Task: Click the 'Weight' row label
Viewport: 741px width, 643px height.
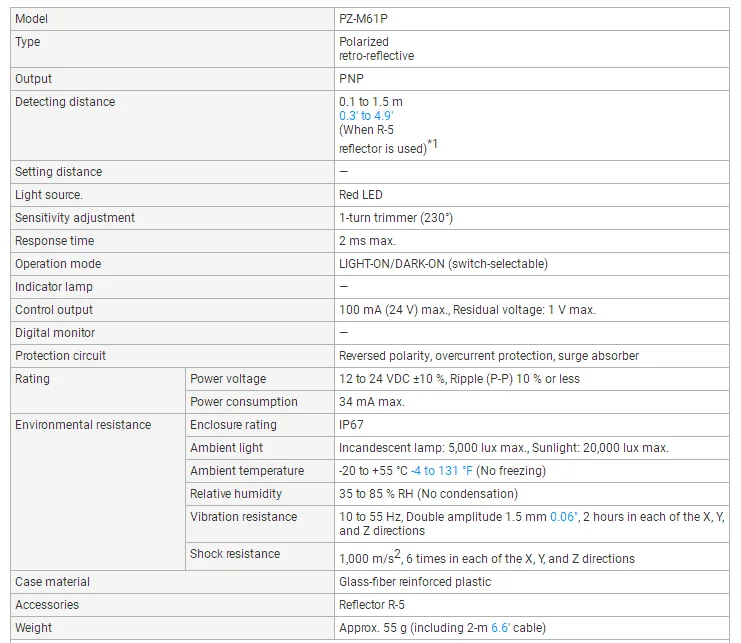Action: coord(33,628)
